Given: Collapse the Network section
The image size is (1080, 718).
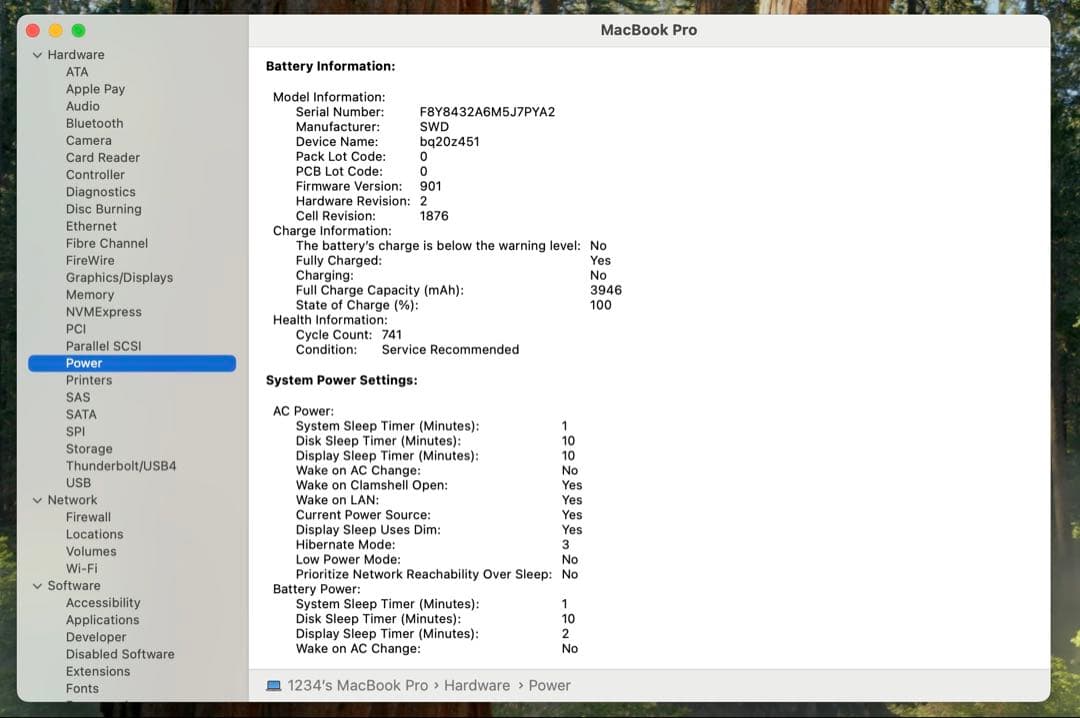Looking at the screenshot, I should pyautogui.click(x=38, y=500).
